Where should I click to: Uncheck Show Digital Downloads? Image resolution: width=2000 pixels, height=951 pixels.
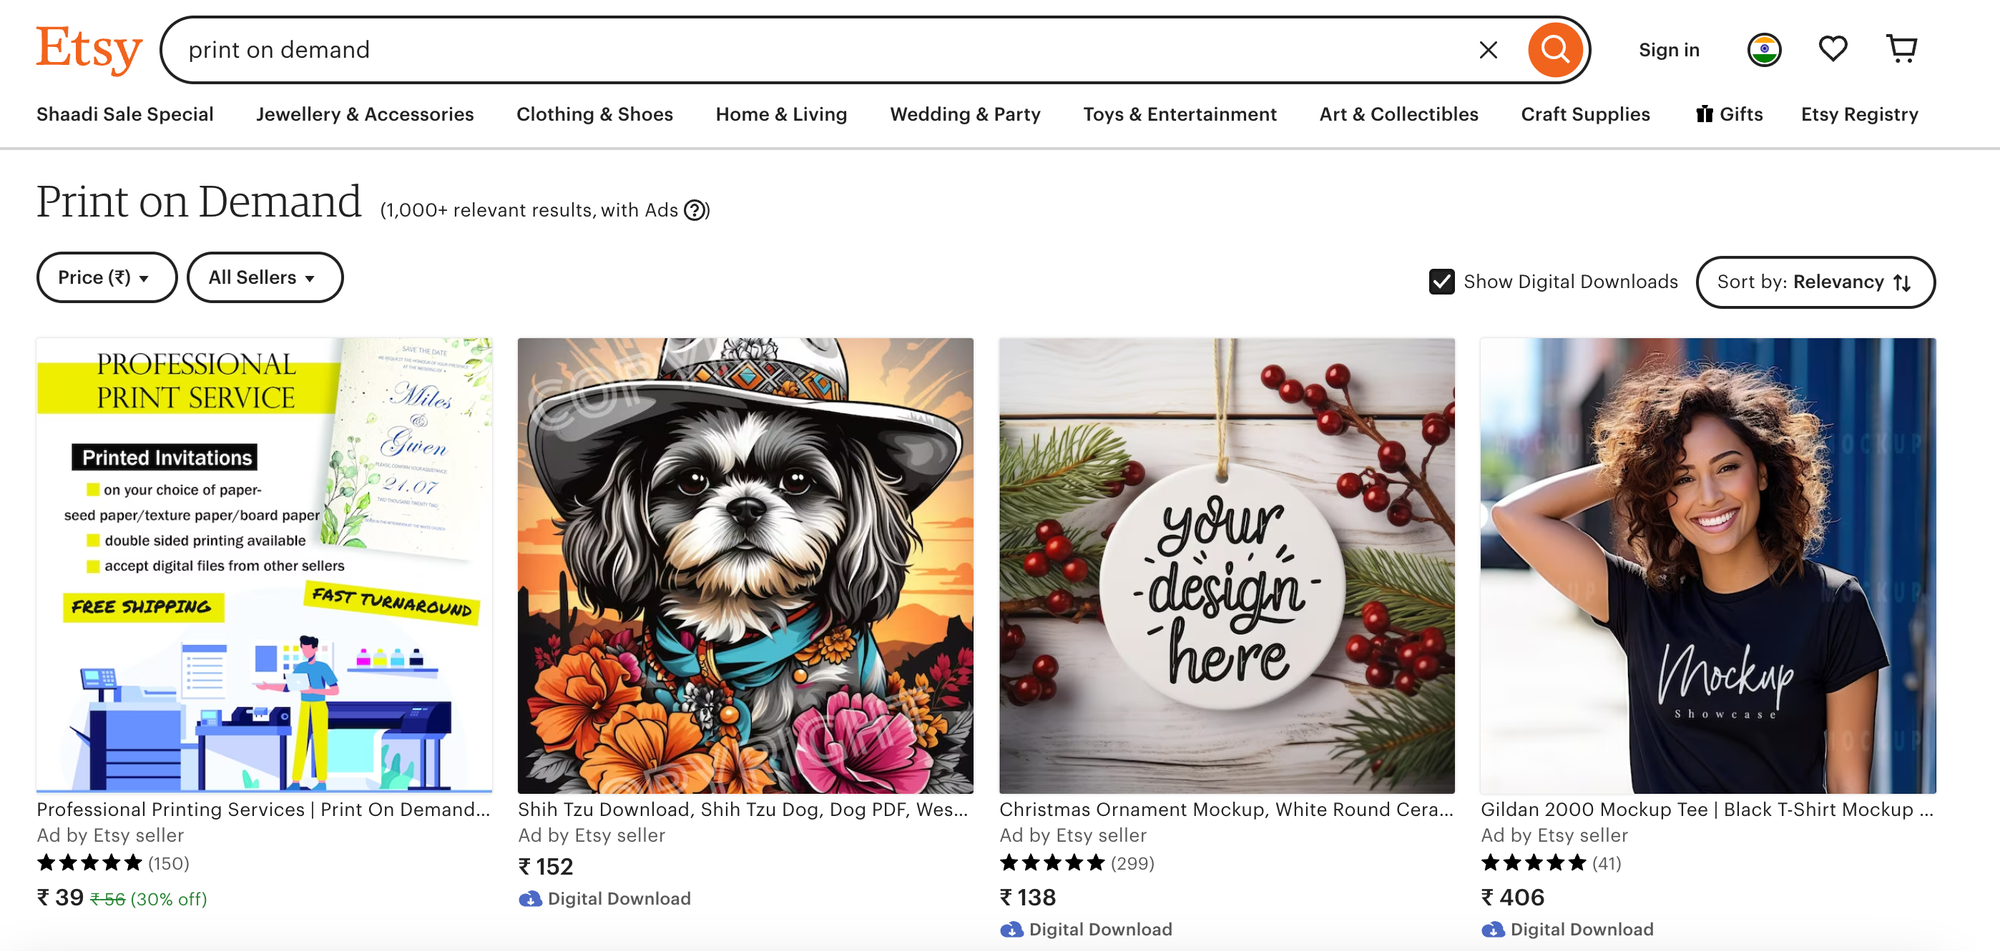coord(1440,281)
